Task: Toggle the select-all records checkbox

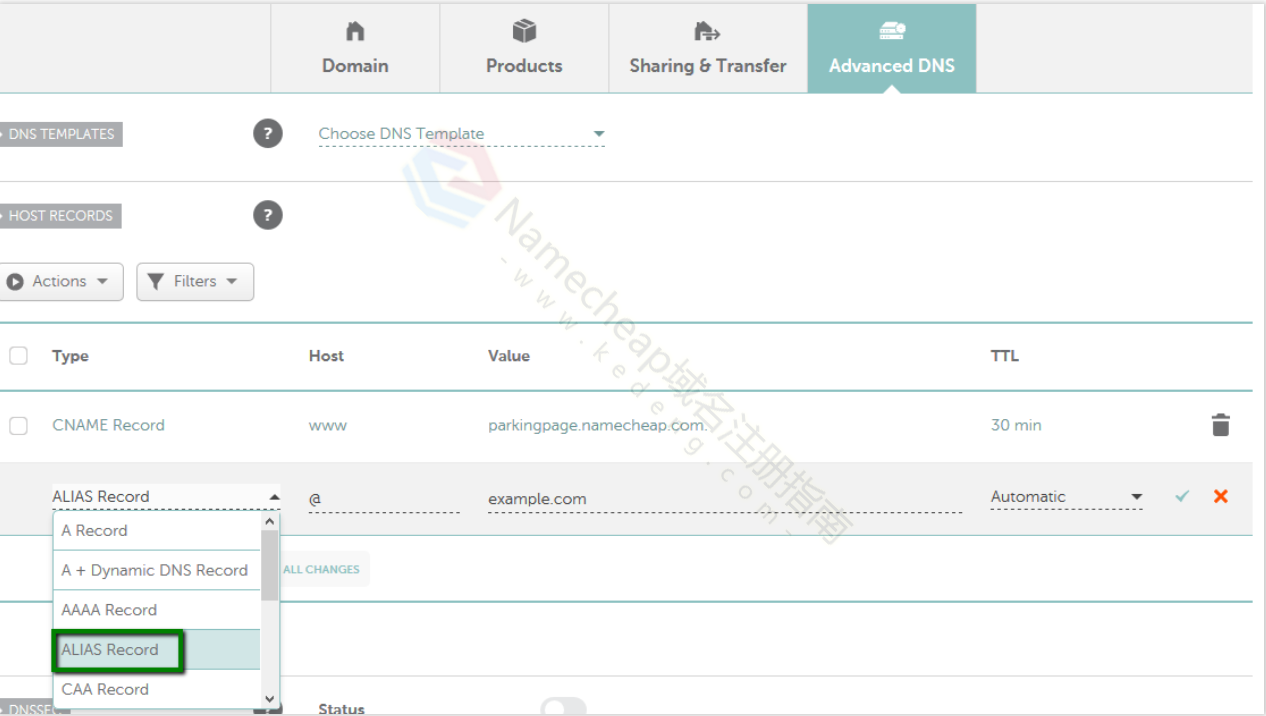Action: click(18, 356)
